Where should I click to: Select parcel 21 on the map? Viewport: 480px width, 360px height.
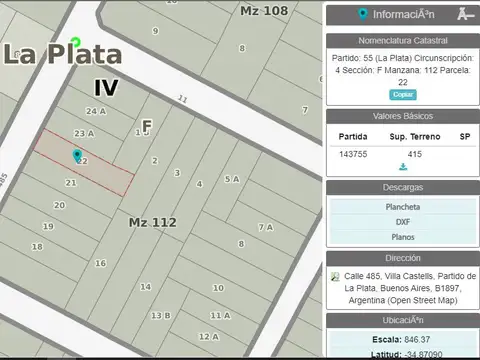(x=71, y=183)
